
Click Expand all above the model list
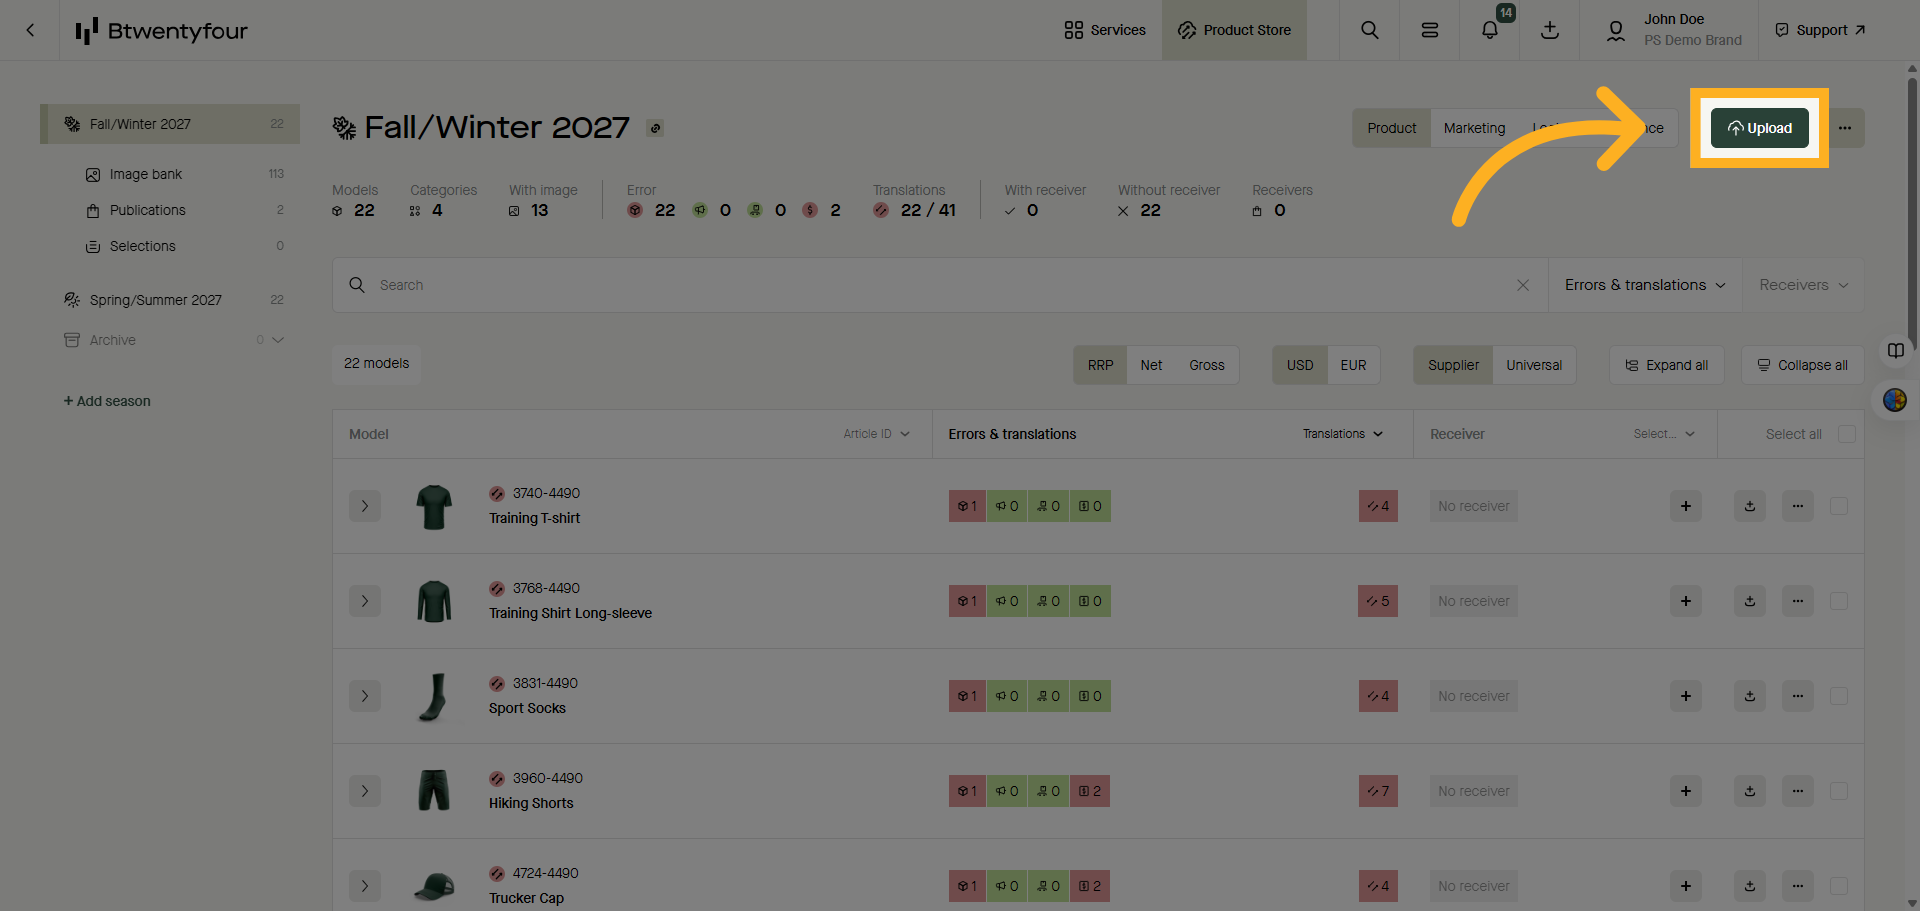(1666, 365)
